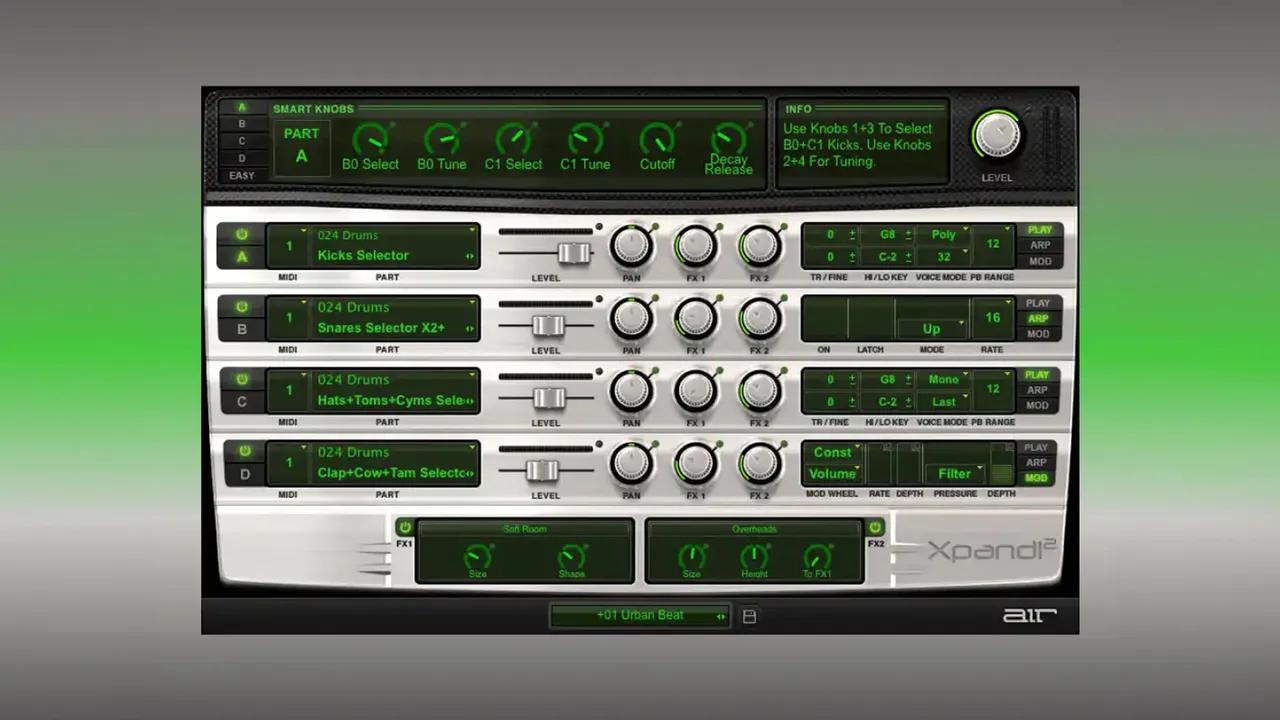Click the C1 Tune smart knob
The height and width of the screenshot is (720, 1280).
click(x=585, y=138)
